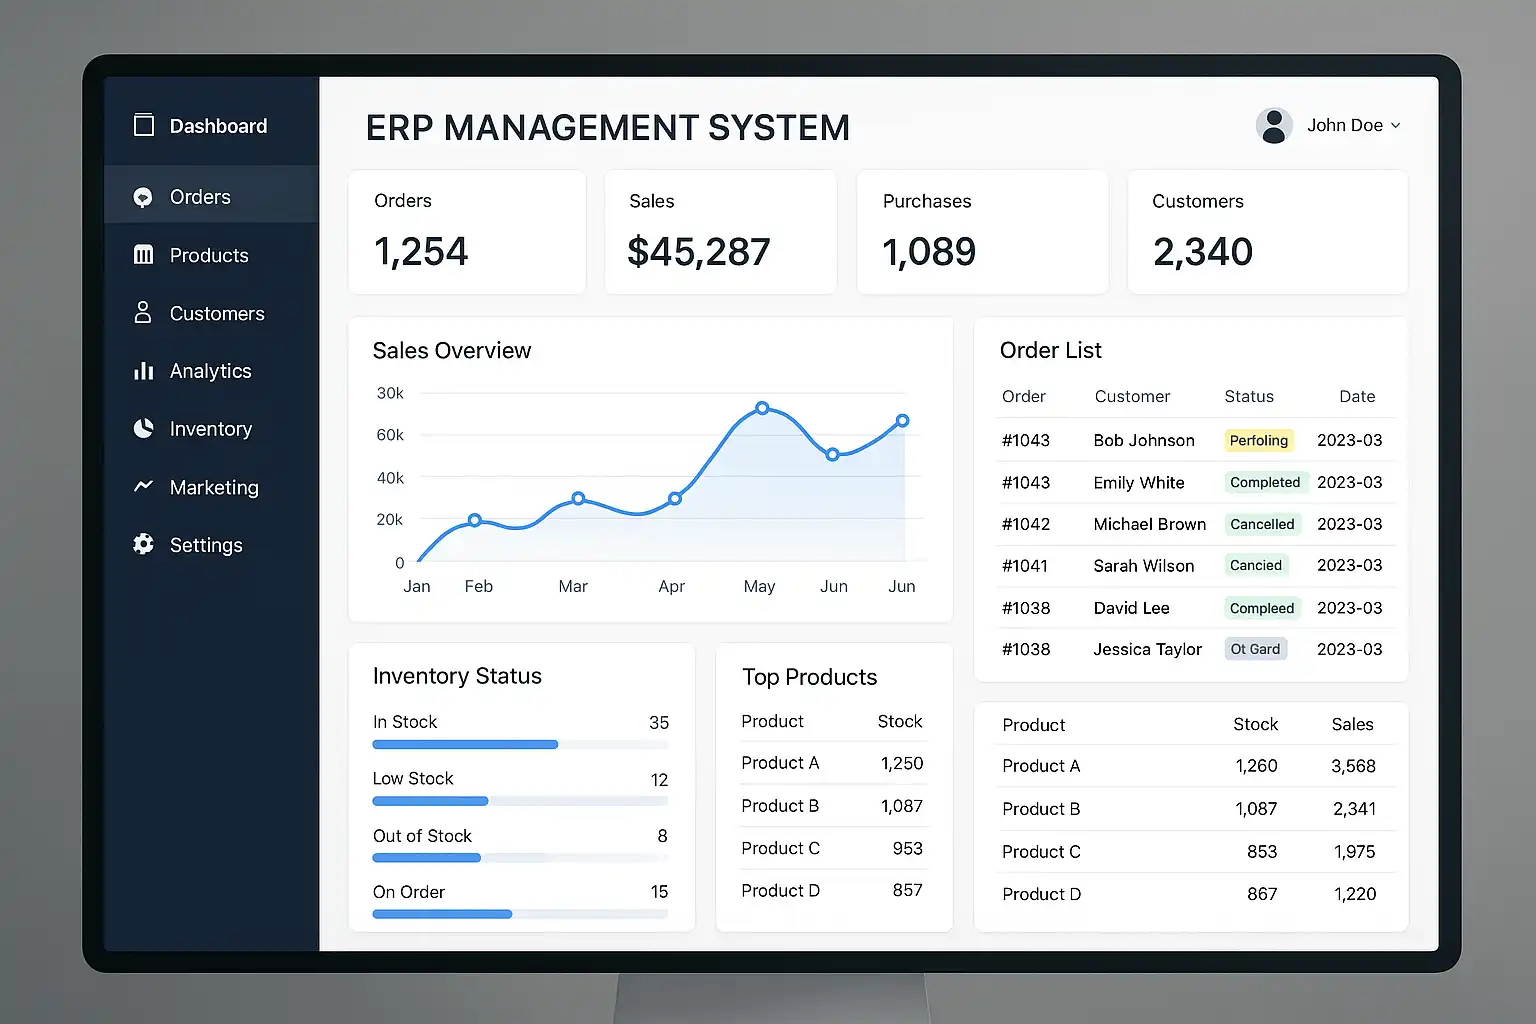Screen dimensions: 1536x1024
Task: Click the Status column header in Order List
Action: [x=1249, y=396]
